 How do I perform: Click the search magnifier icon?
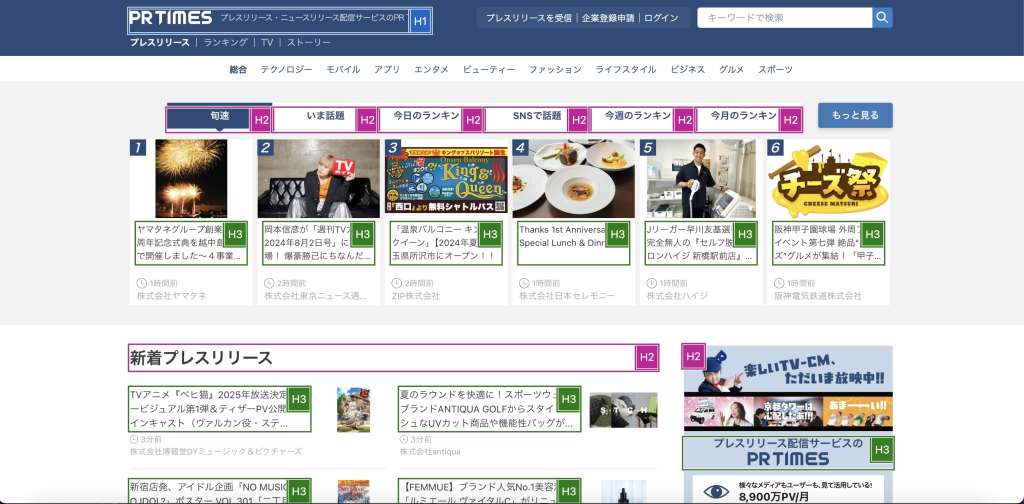(x=882, y=18)
